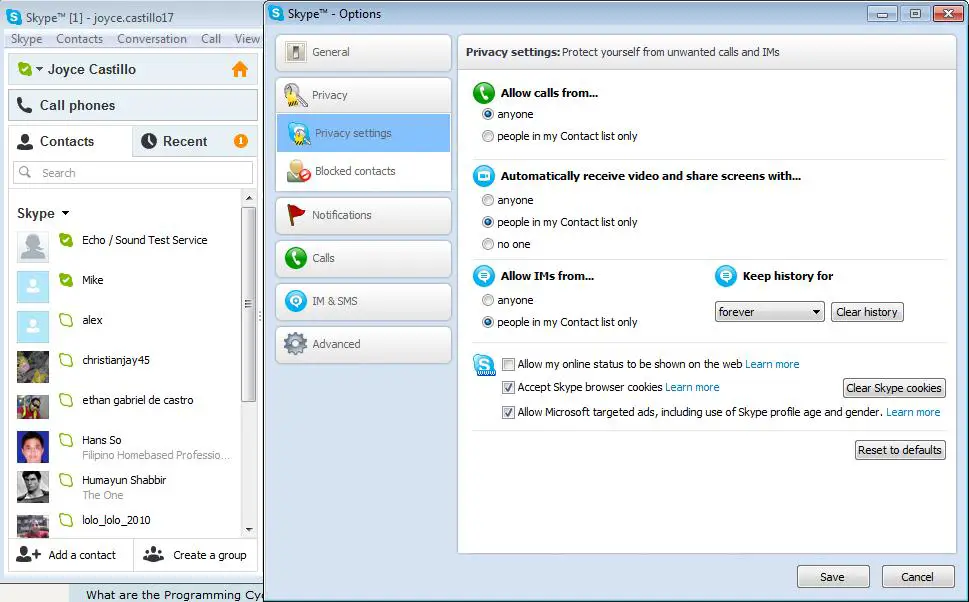Screen dimensions: 969x602
Task: Open the Conversation menu
Action: click(152, 39)
